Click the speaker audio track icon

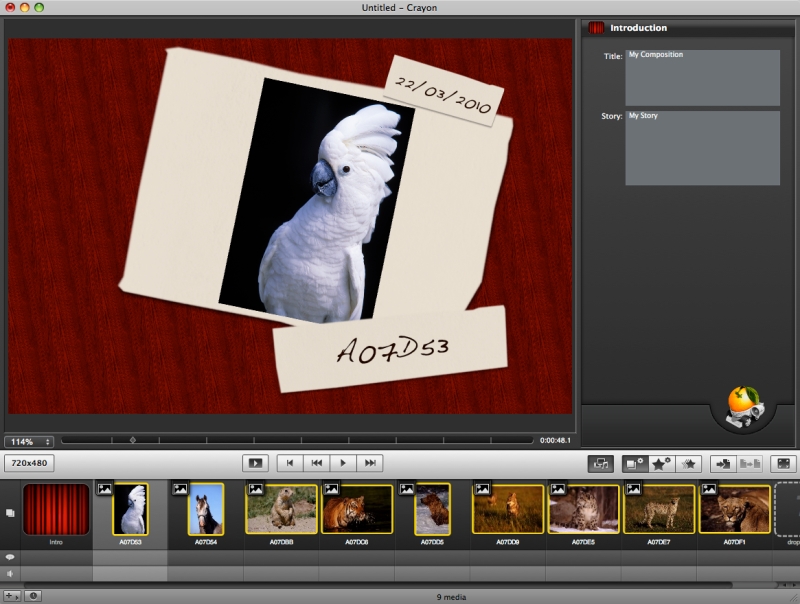coord(10,573)
